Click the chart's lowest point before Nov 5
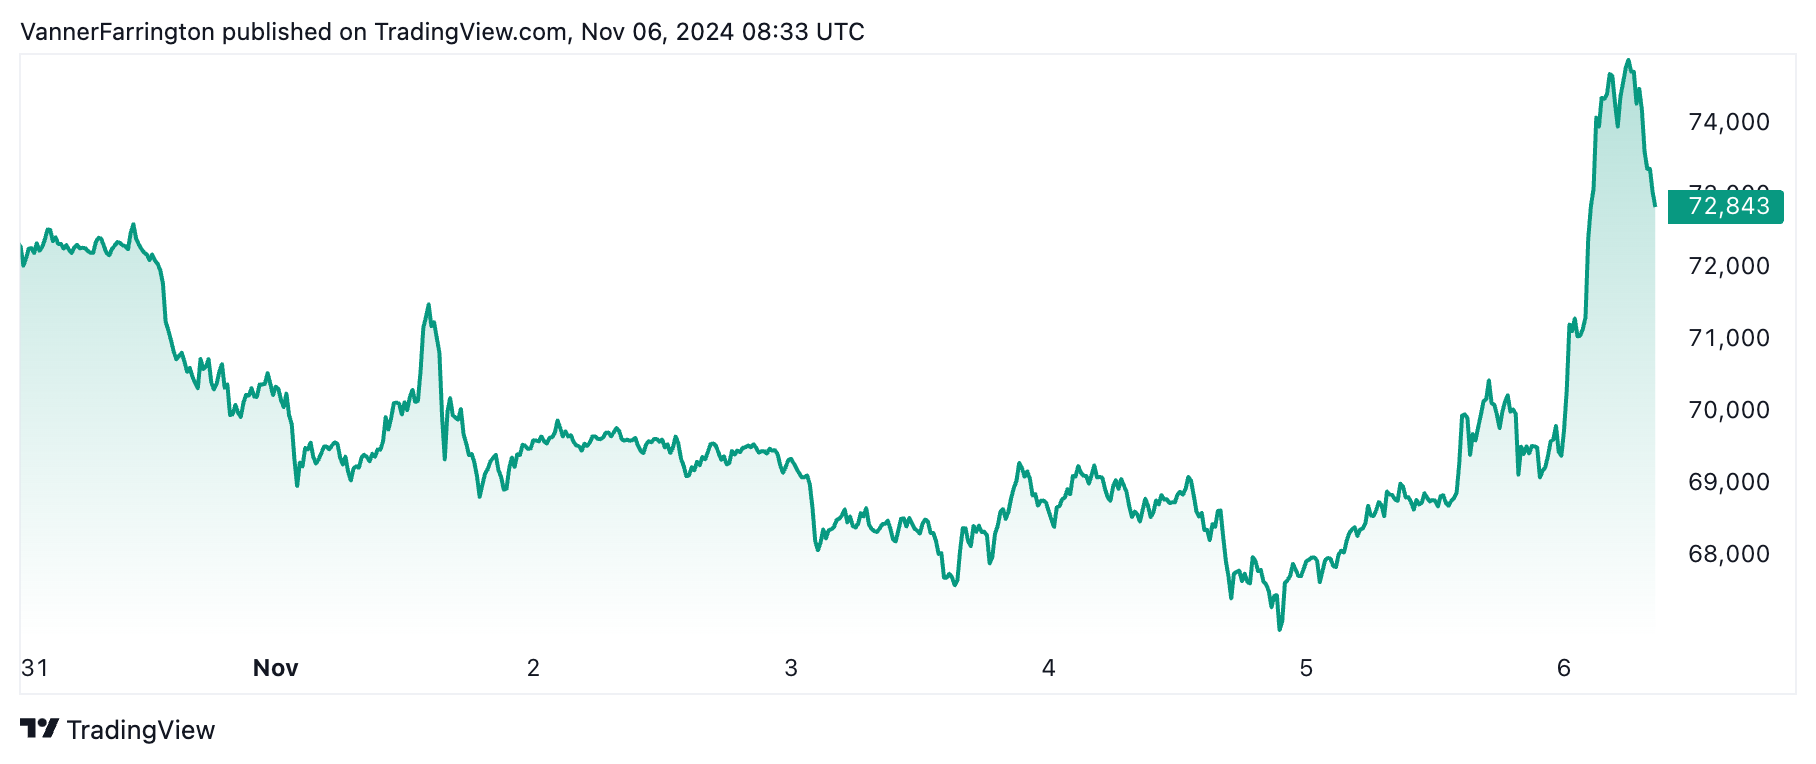1816x764 pixels. (x=1279, y=629)
